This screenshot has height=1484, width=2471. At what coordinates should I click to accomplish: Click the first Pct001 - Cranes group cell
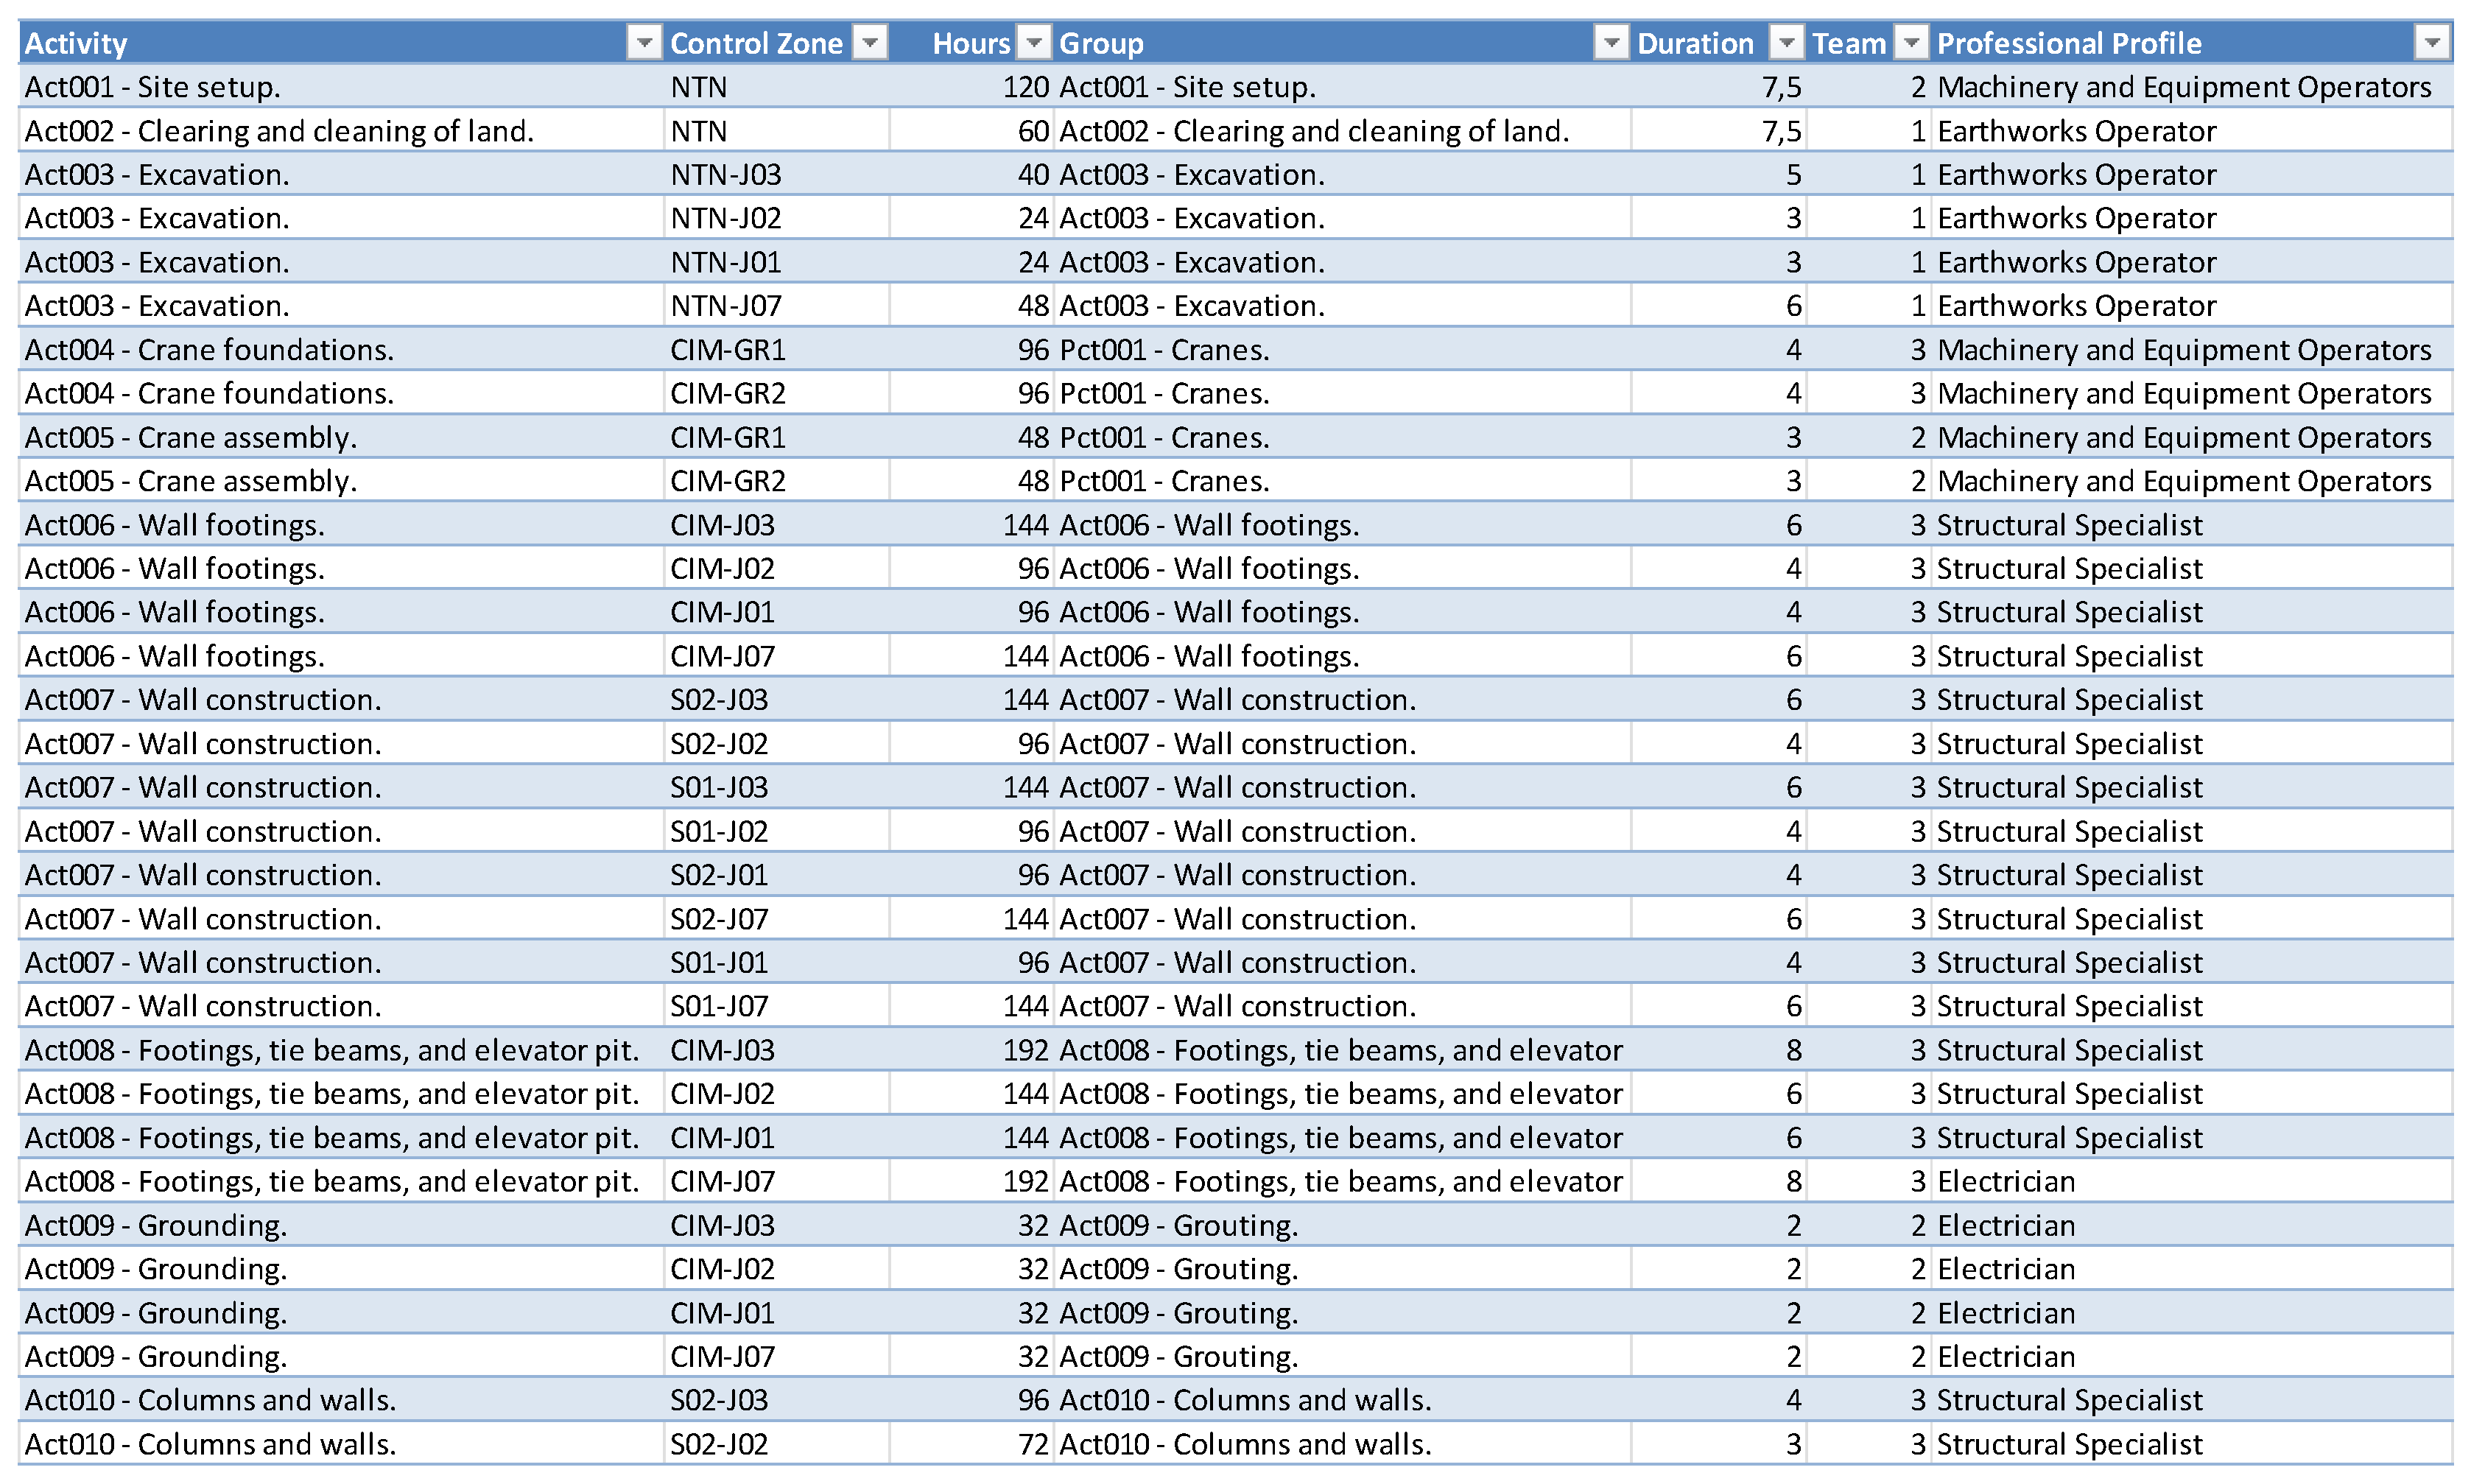coord(1164,350)
